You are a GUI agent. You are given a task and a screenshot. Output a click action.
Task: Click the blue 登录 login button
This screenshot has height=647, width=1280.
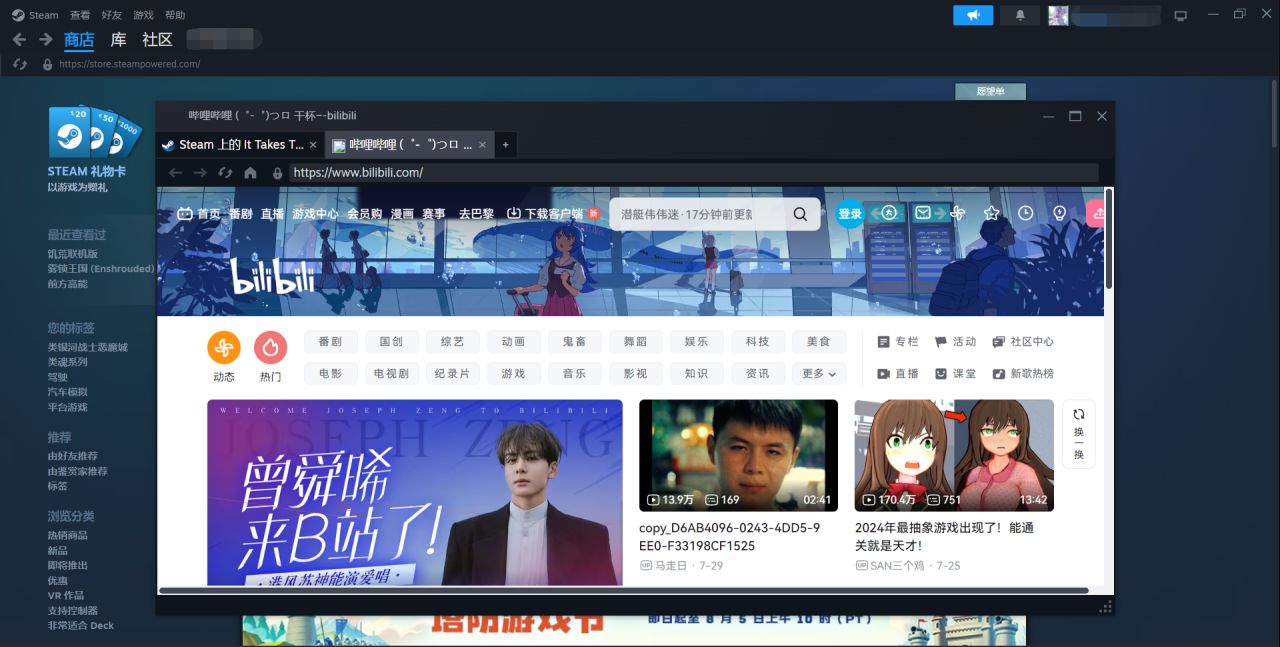tap(850, 214)
